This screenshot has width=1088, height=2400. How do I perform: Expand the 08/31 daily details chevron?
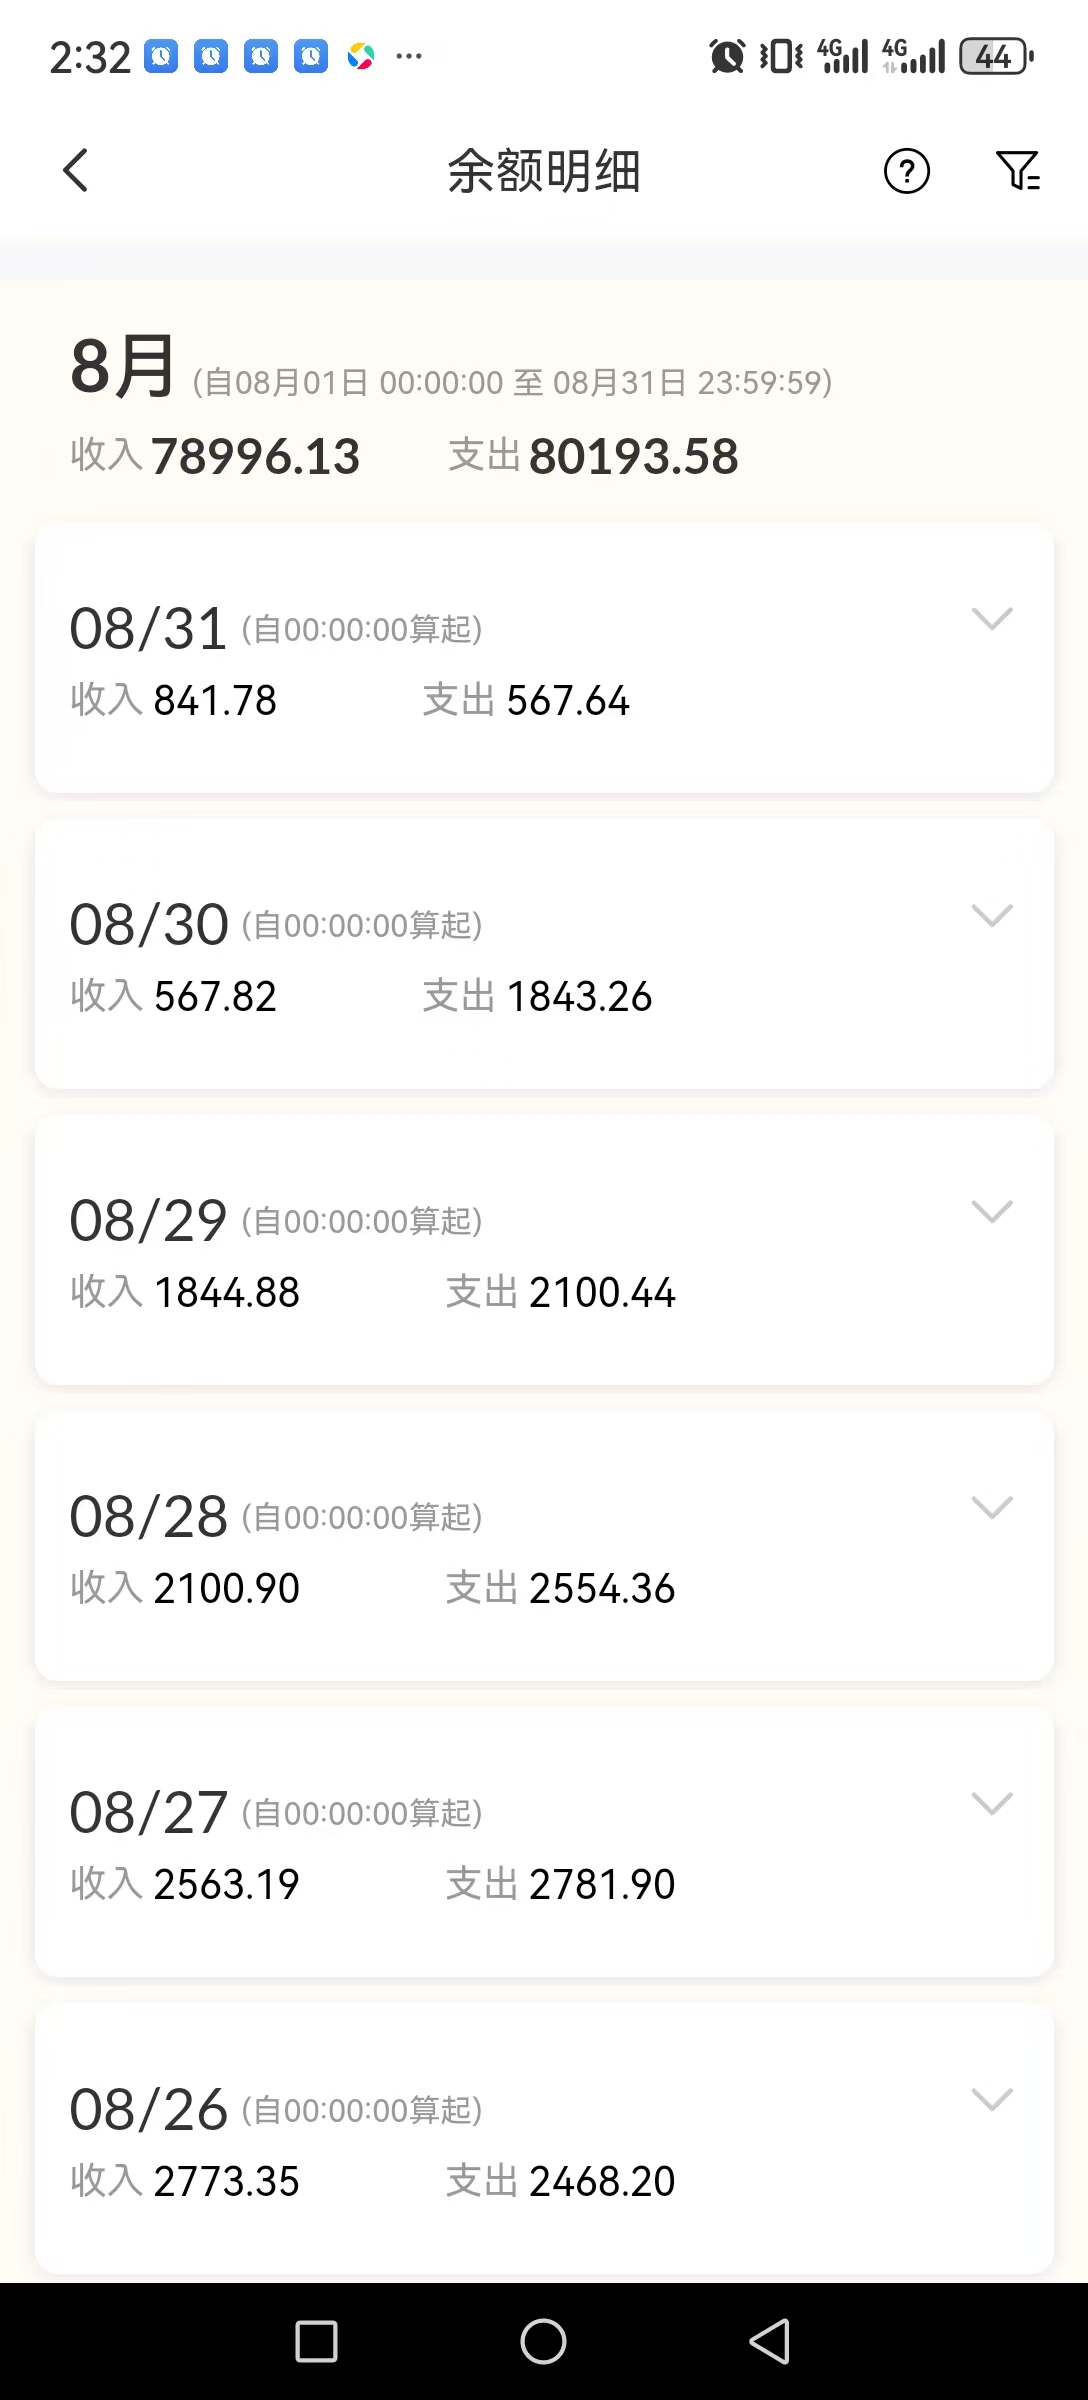pyautogui.click(x=992, y=619)
